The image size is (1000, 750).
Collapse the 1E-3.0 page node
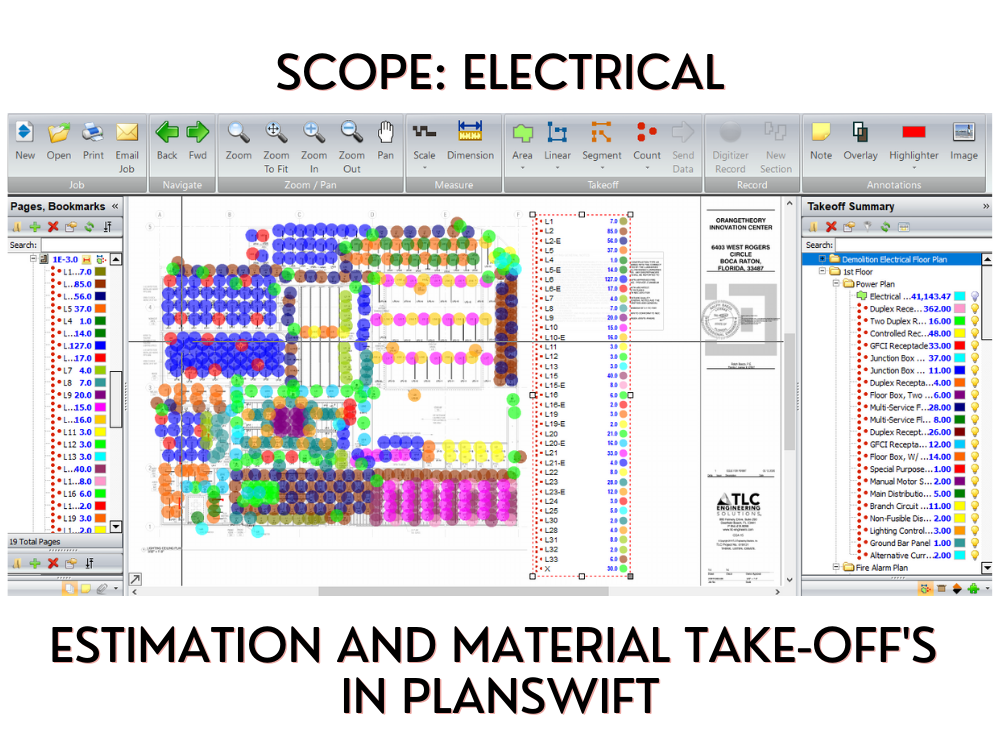tap(33, 259)
